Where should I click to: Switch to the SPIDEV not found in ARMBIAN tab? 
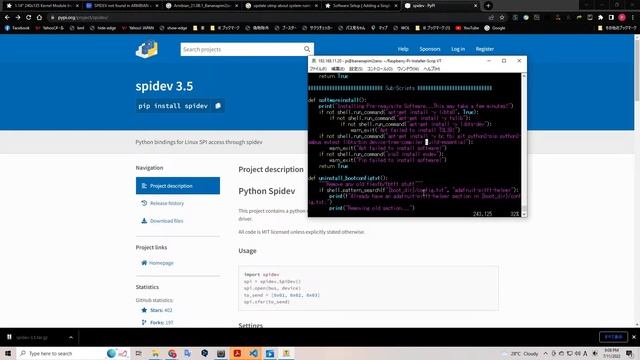[121, 6]
